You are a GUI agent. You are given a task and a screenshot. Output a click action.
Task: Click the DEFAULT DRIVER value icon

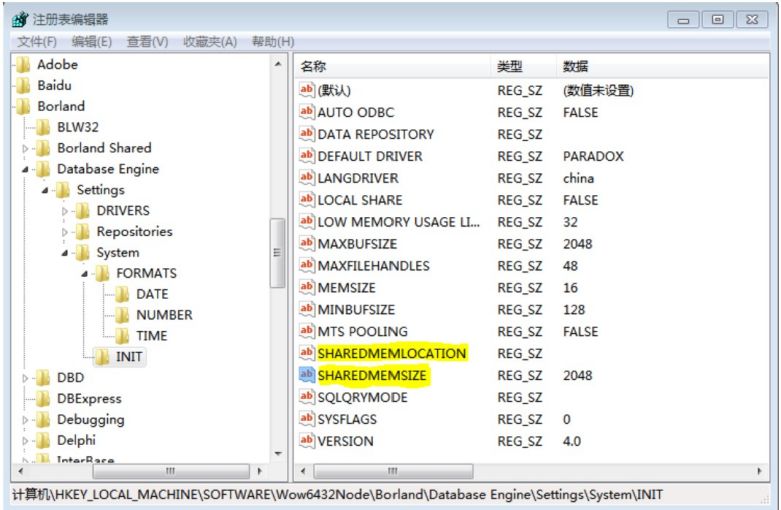coord(307,156)
